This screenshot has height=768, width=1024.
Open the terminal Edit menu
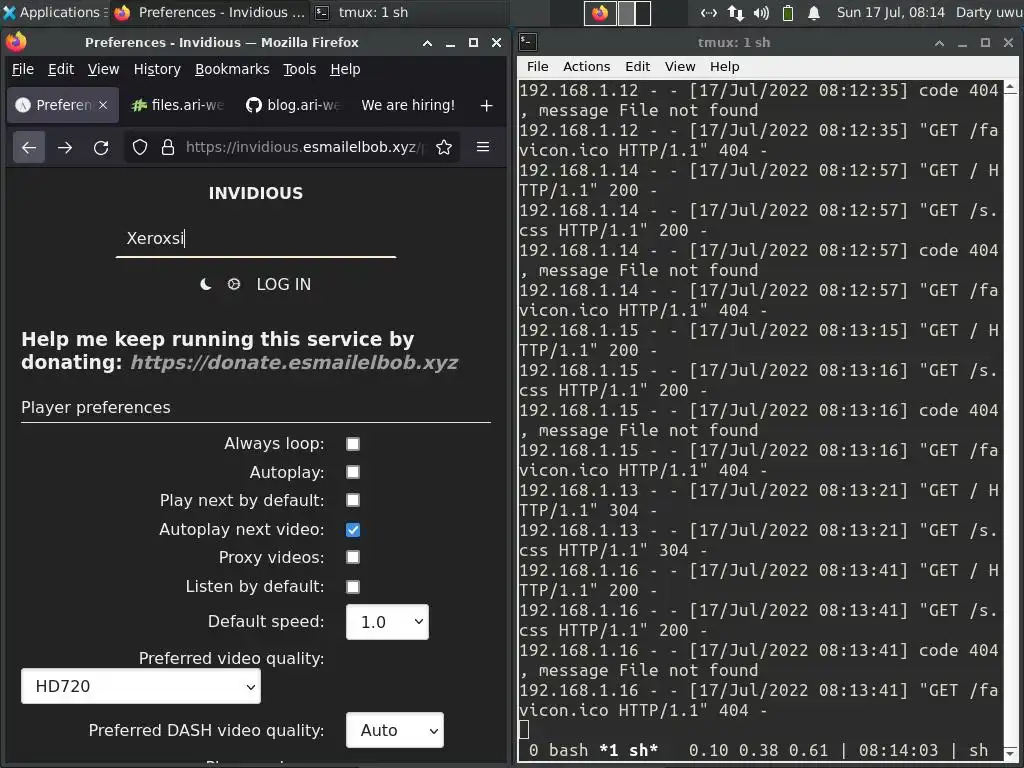(x=637, y=67)
